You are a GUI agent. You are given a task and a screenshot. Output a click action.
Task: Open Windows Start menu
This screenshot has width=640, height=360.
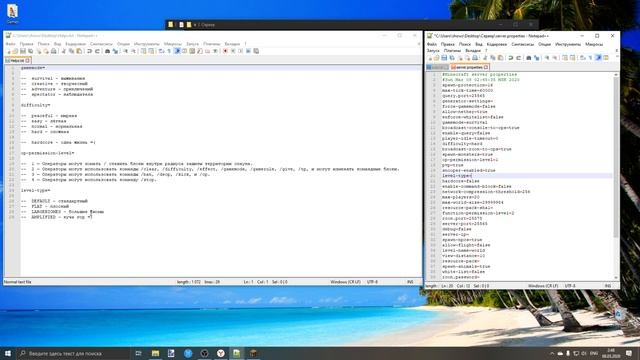[x=8, y=353]
